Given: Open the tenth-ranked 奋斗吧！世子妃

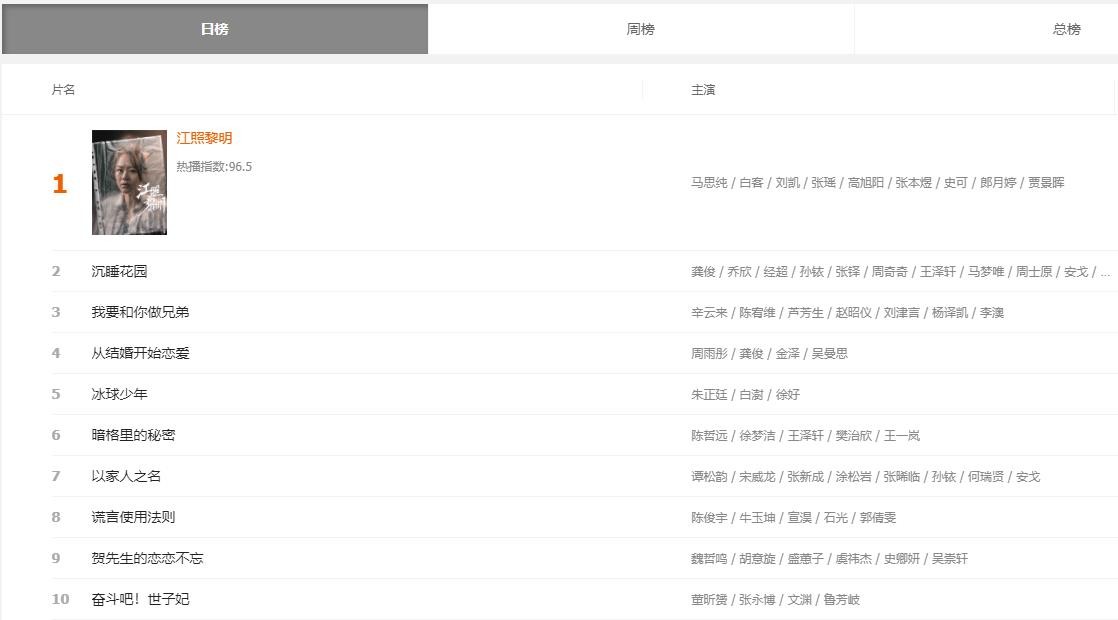Looking at the screenshot, I should pyautogui.click(x=140, y=599).
